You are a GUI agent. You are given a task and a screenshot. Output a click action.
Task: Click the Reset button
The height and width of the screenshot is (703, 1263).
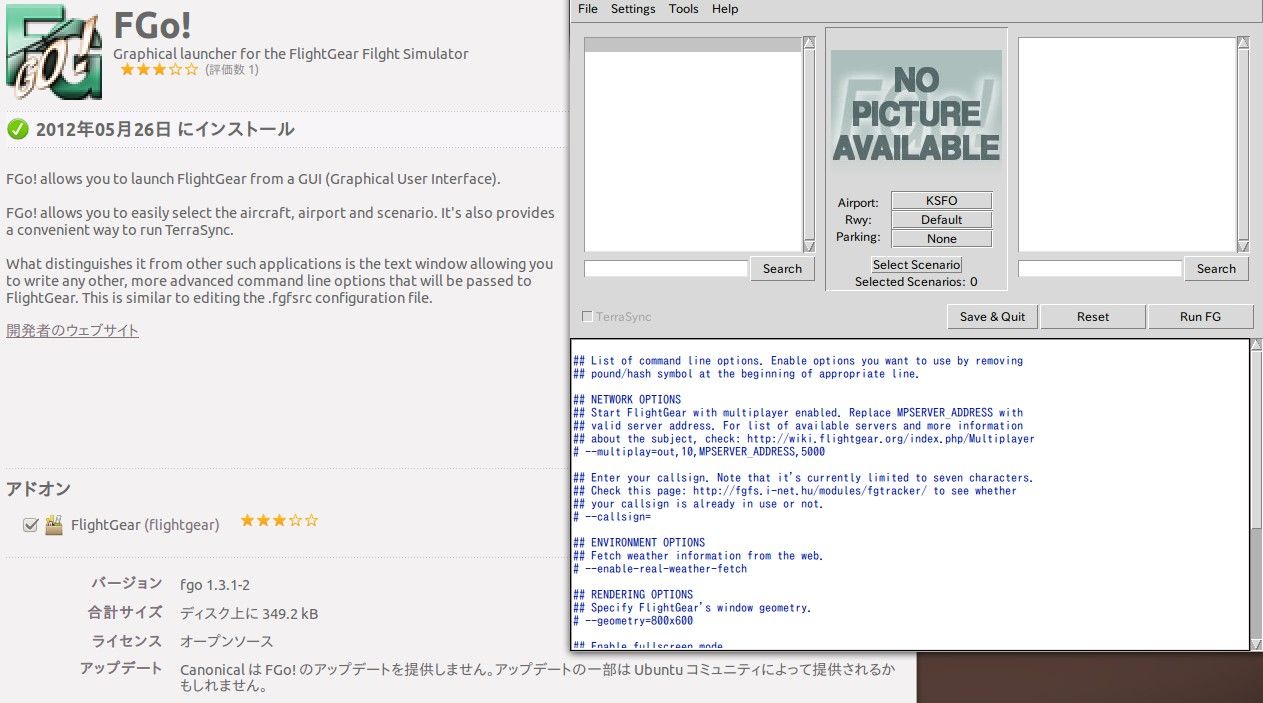[1093, 317]
